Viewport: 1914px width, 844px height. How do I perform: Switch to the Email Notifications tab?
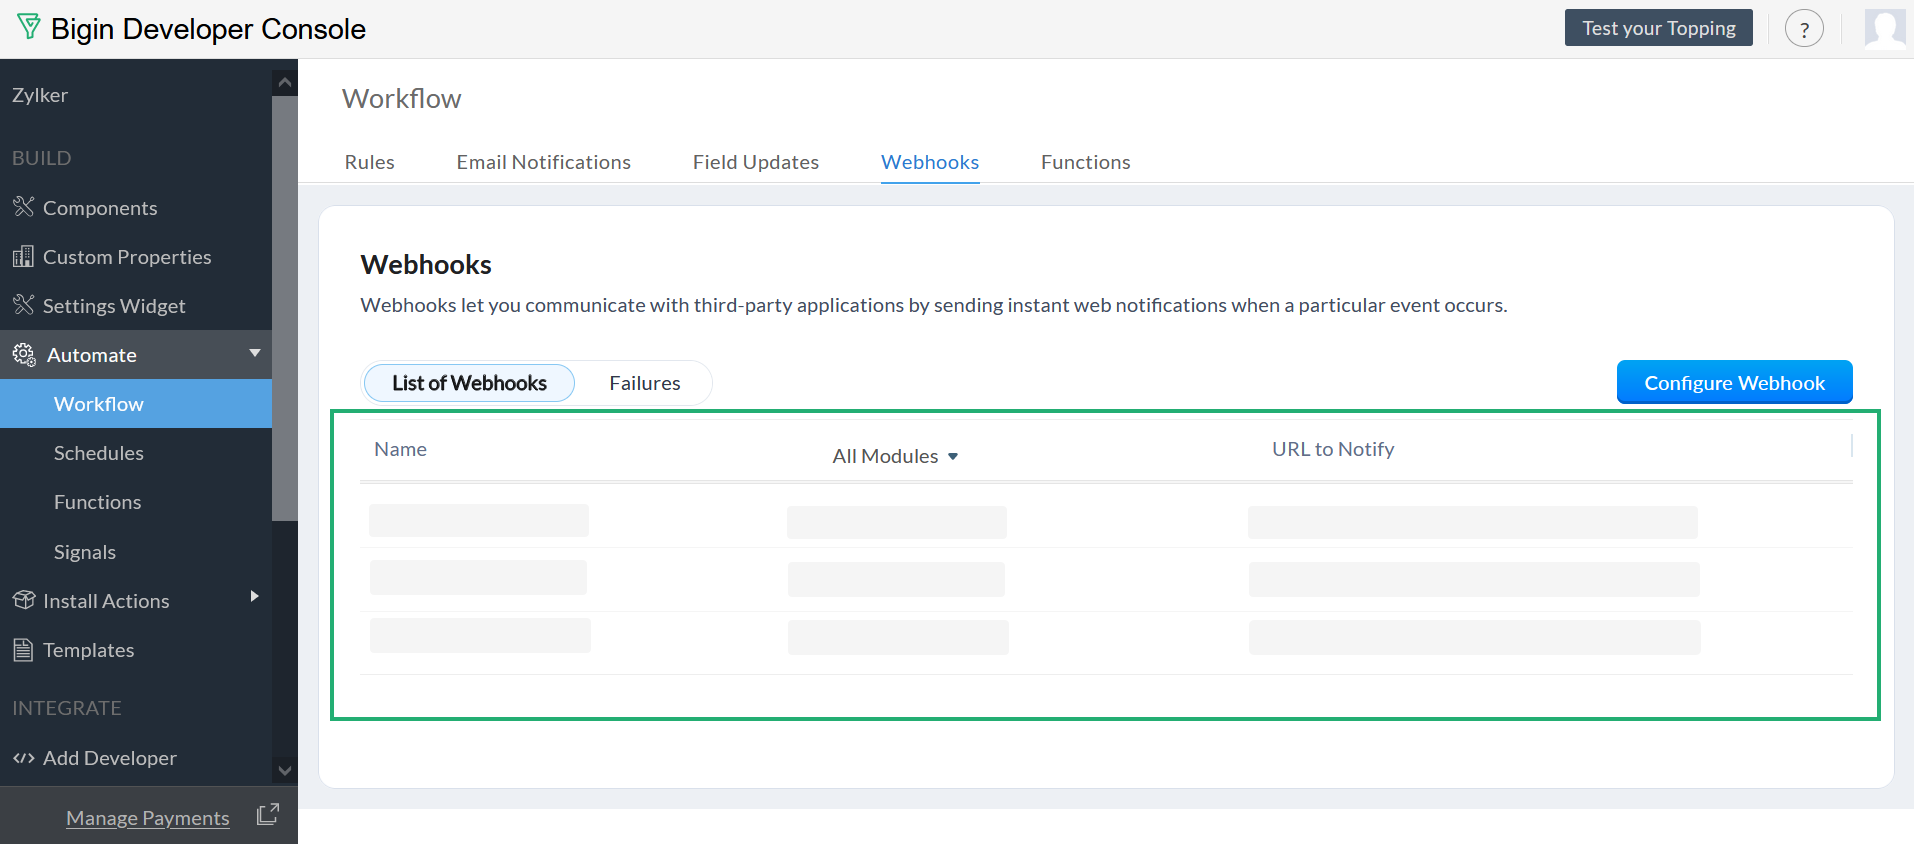click(543, 162)
